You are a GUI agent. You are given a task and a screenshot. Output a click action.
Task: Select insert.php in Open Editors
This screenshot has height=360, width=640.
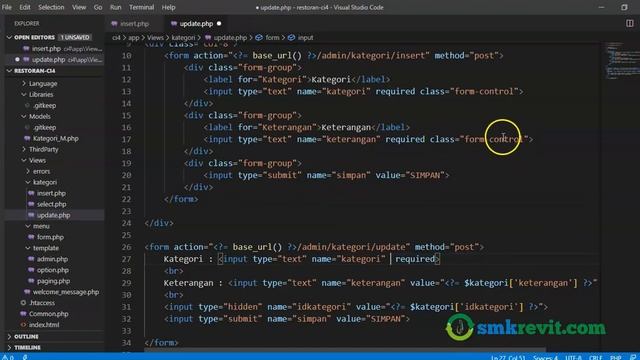point(54,49)
